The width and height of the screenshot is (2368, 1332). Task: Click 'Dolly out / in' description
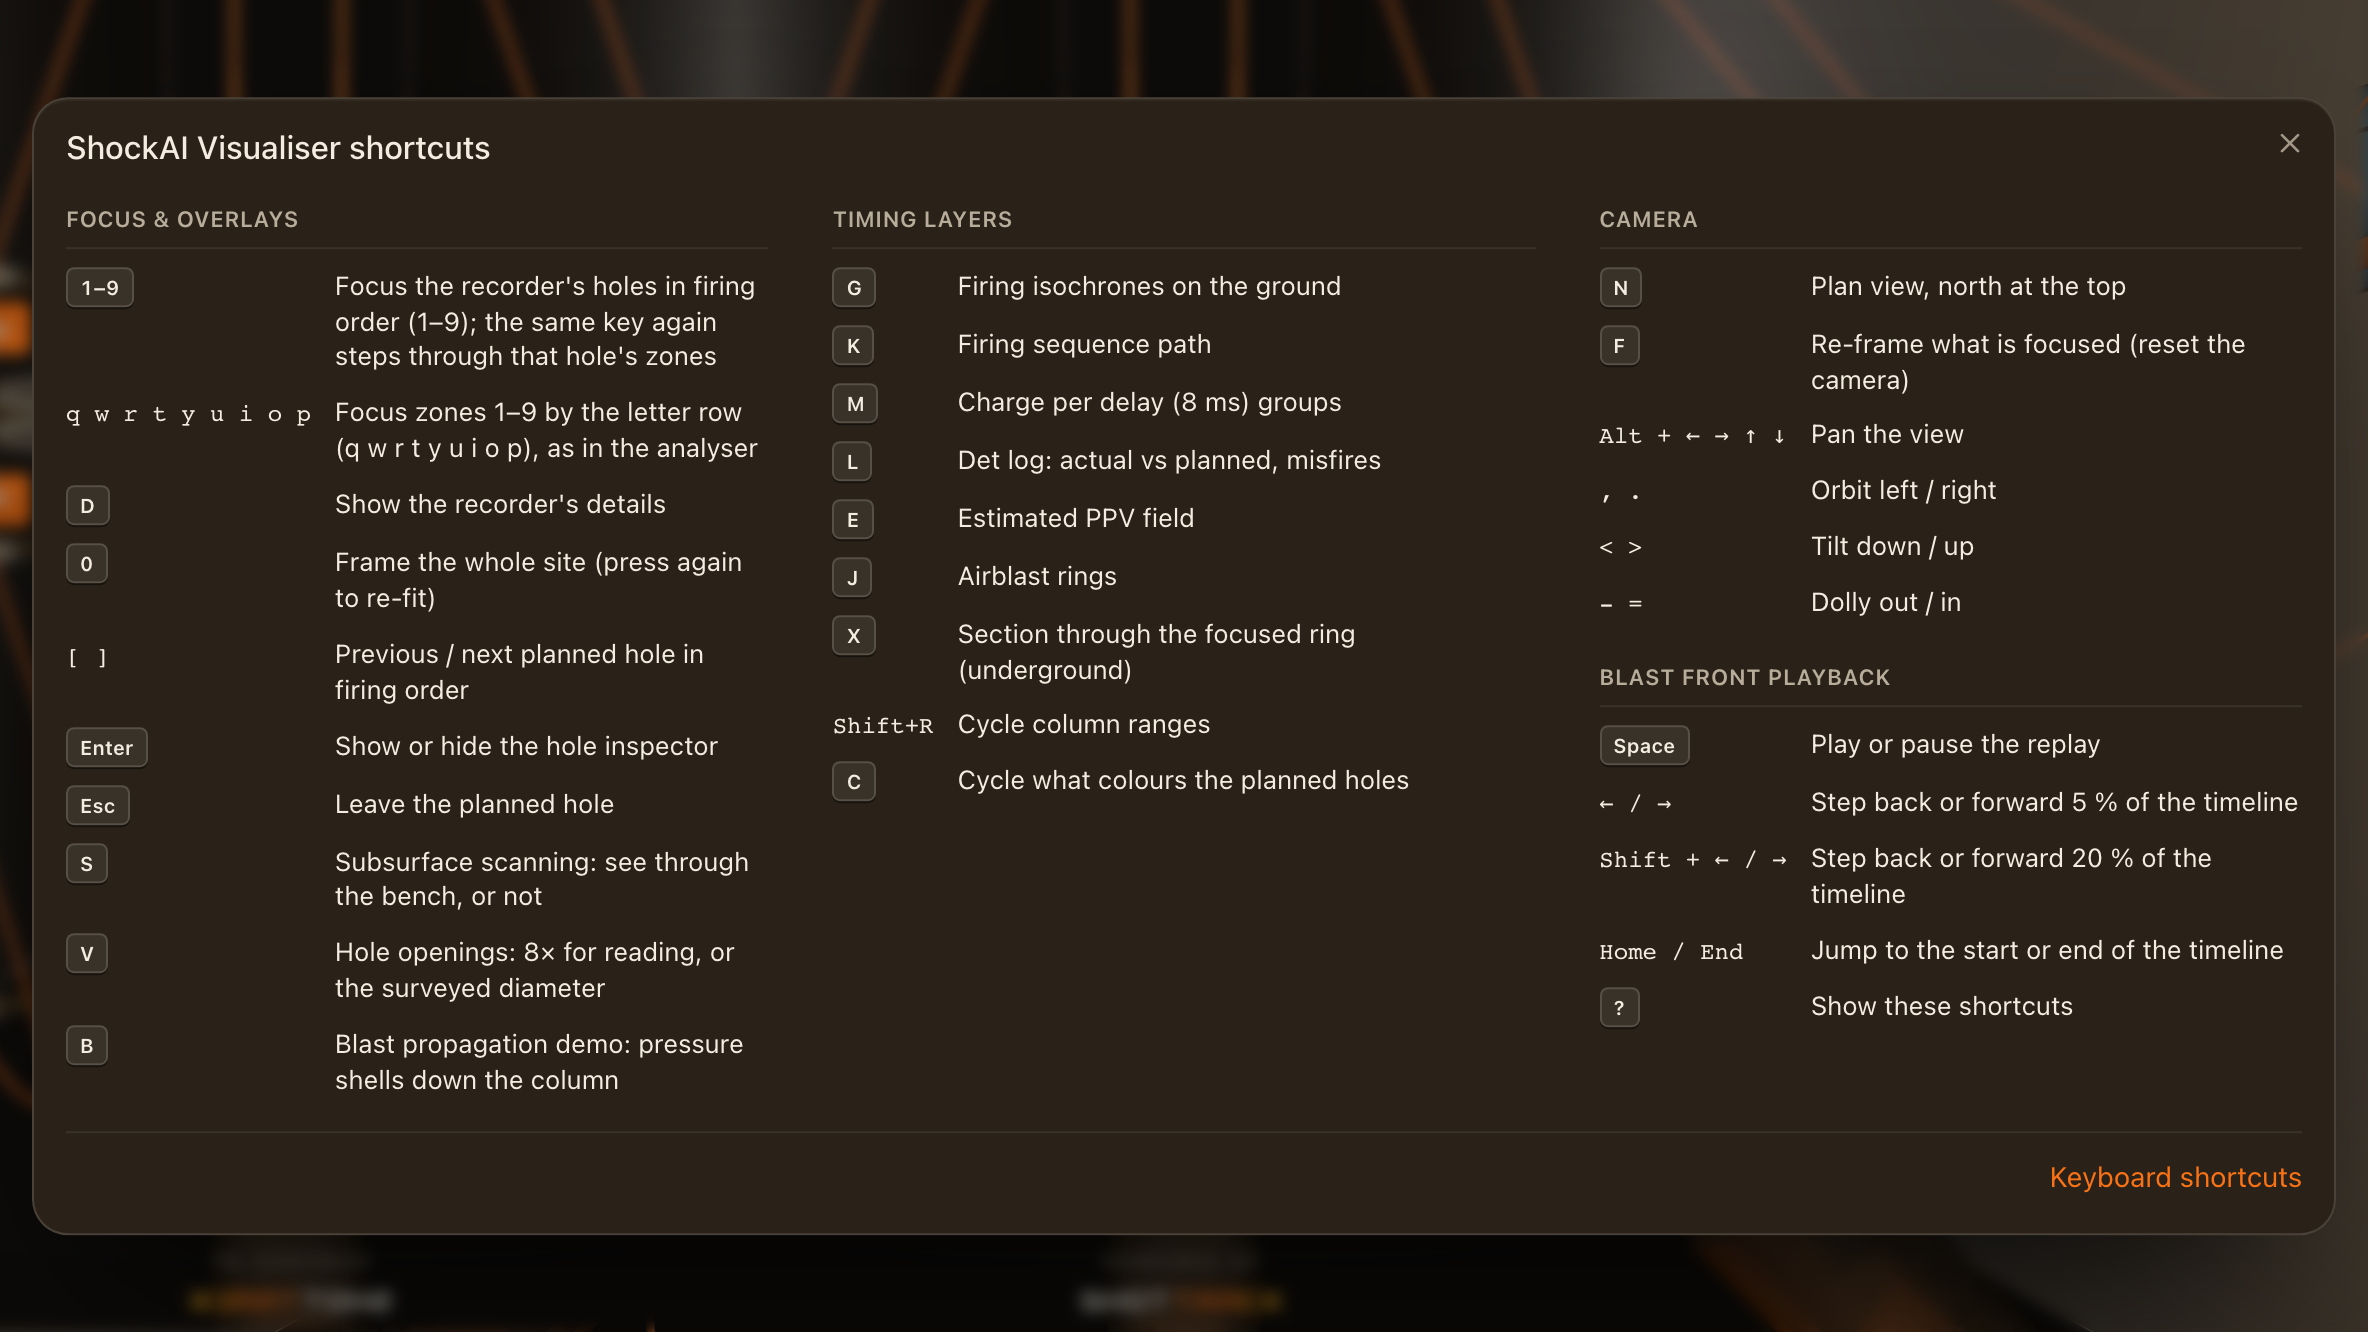tap(1886, 602)
